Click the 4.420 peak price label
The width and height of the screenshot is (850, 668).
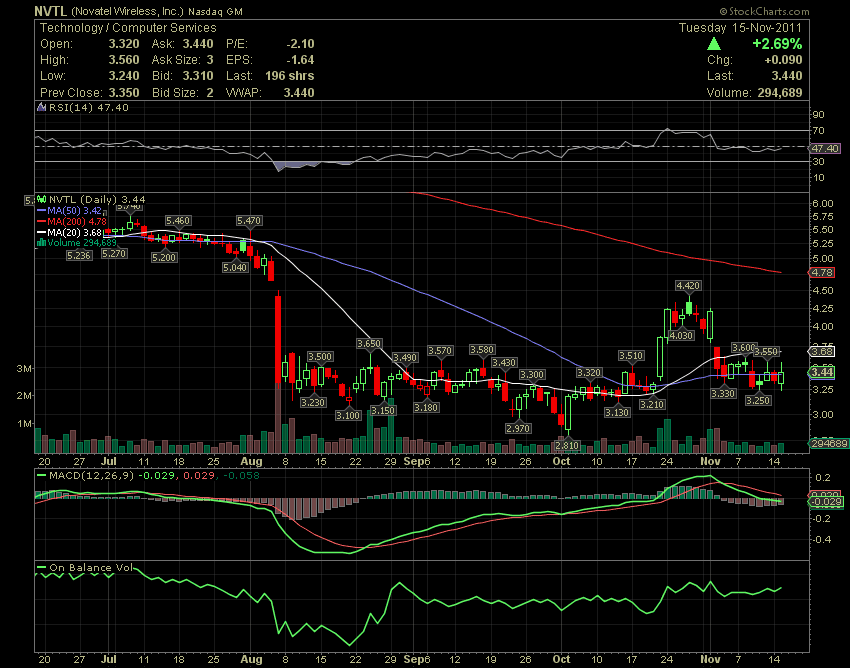(x=688, y=285)
